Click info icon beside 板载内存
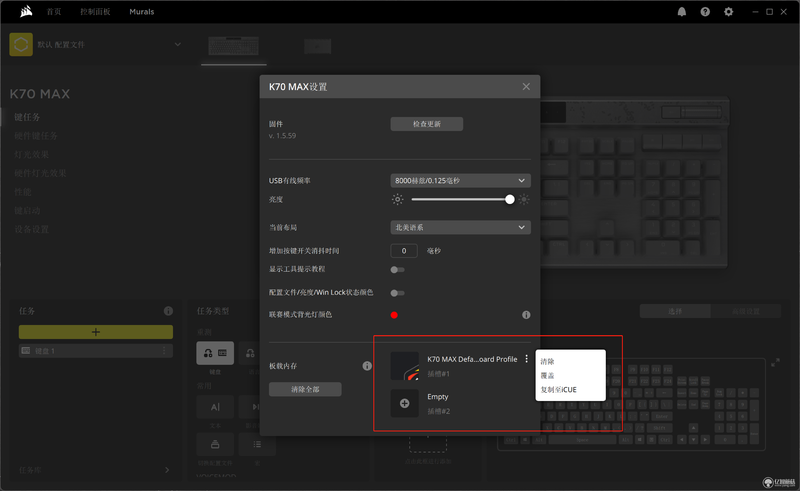 click(x=367, y=366)
